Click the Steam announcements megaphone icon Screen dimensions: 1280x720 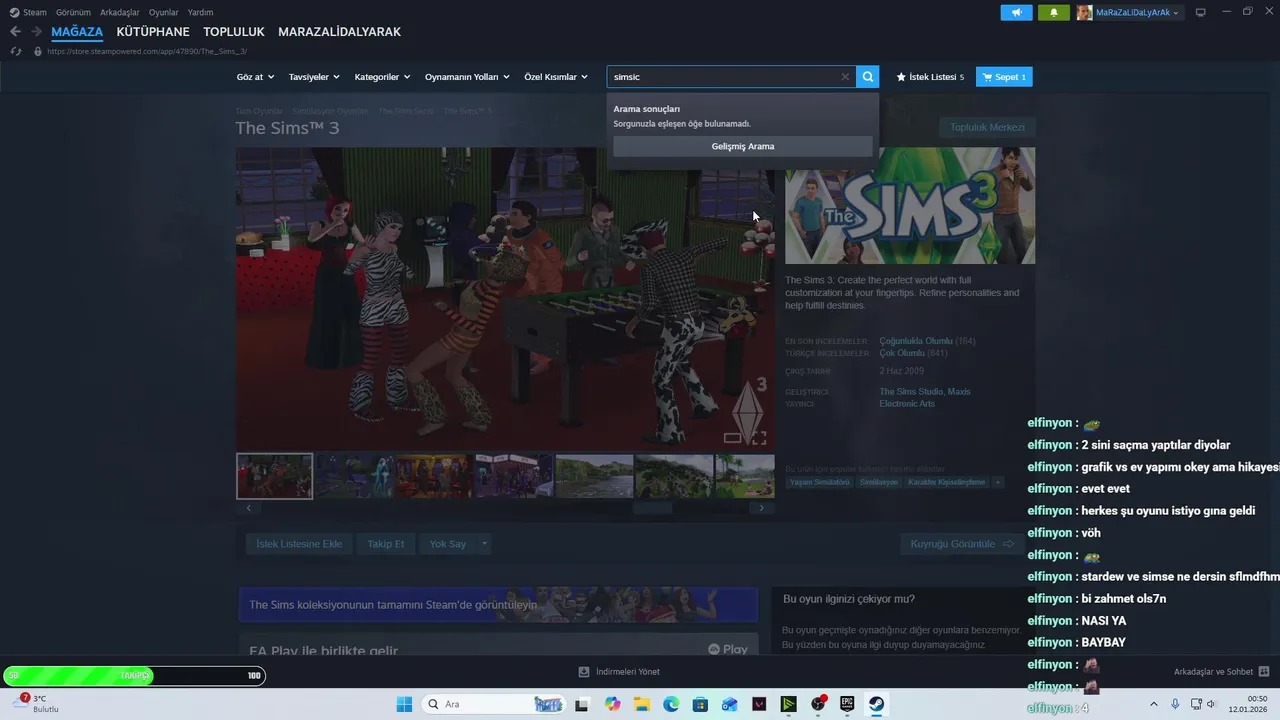1016,13
